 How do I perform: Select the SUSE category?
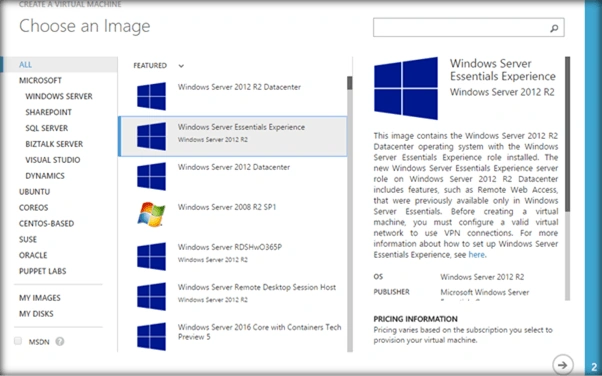click(28, 239)
